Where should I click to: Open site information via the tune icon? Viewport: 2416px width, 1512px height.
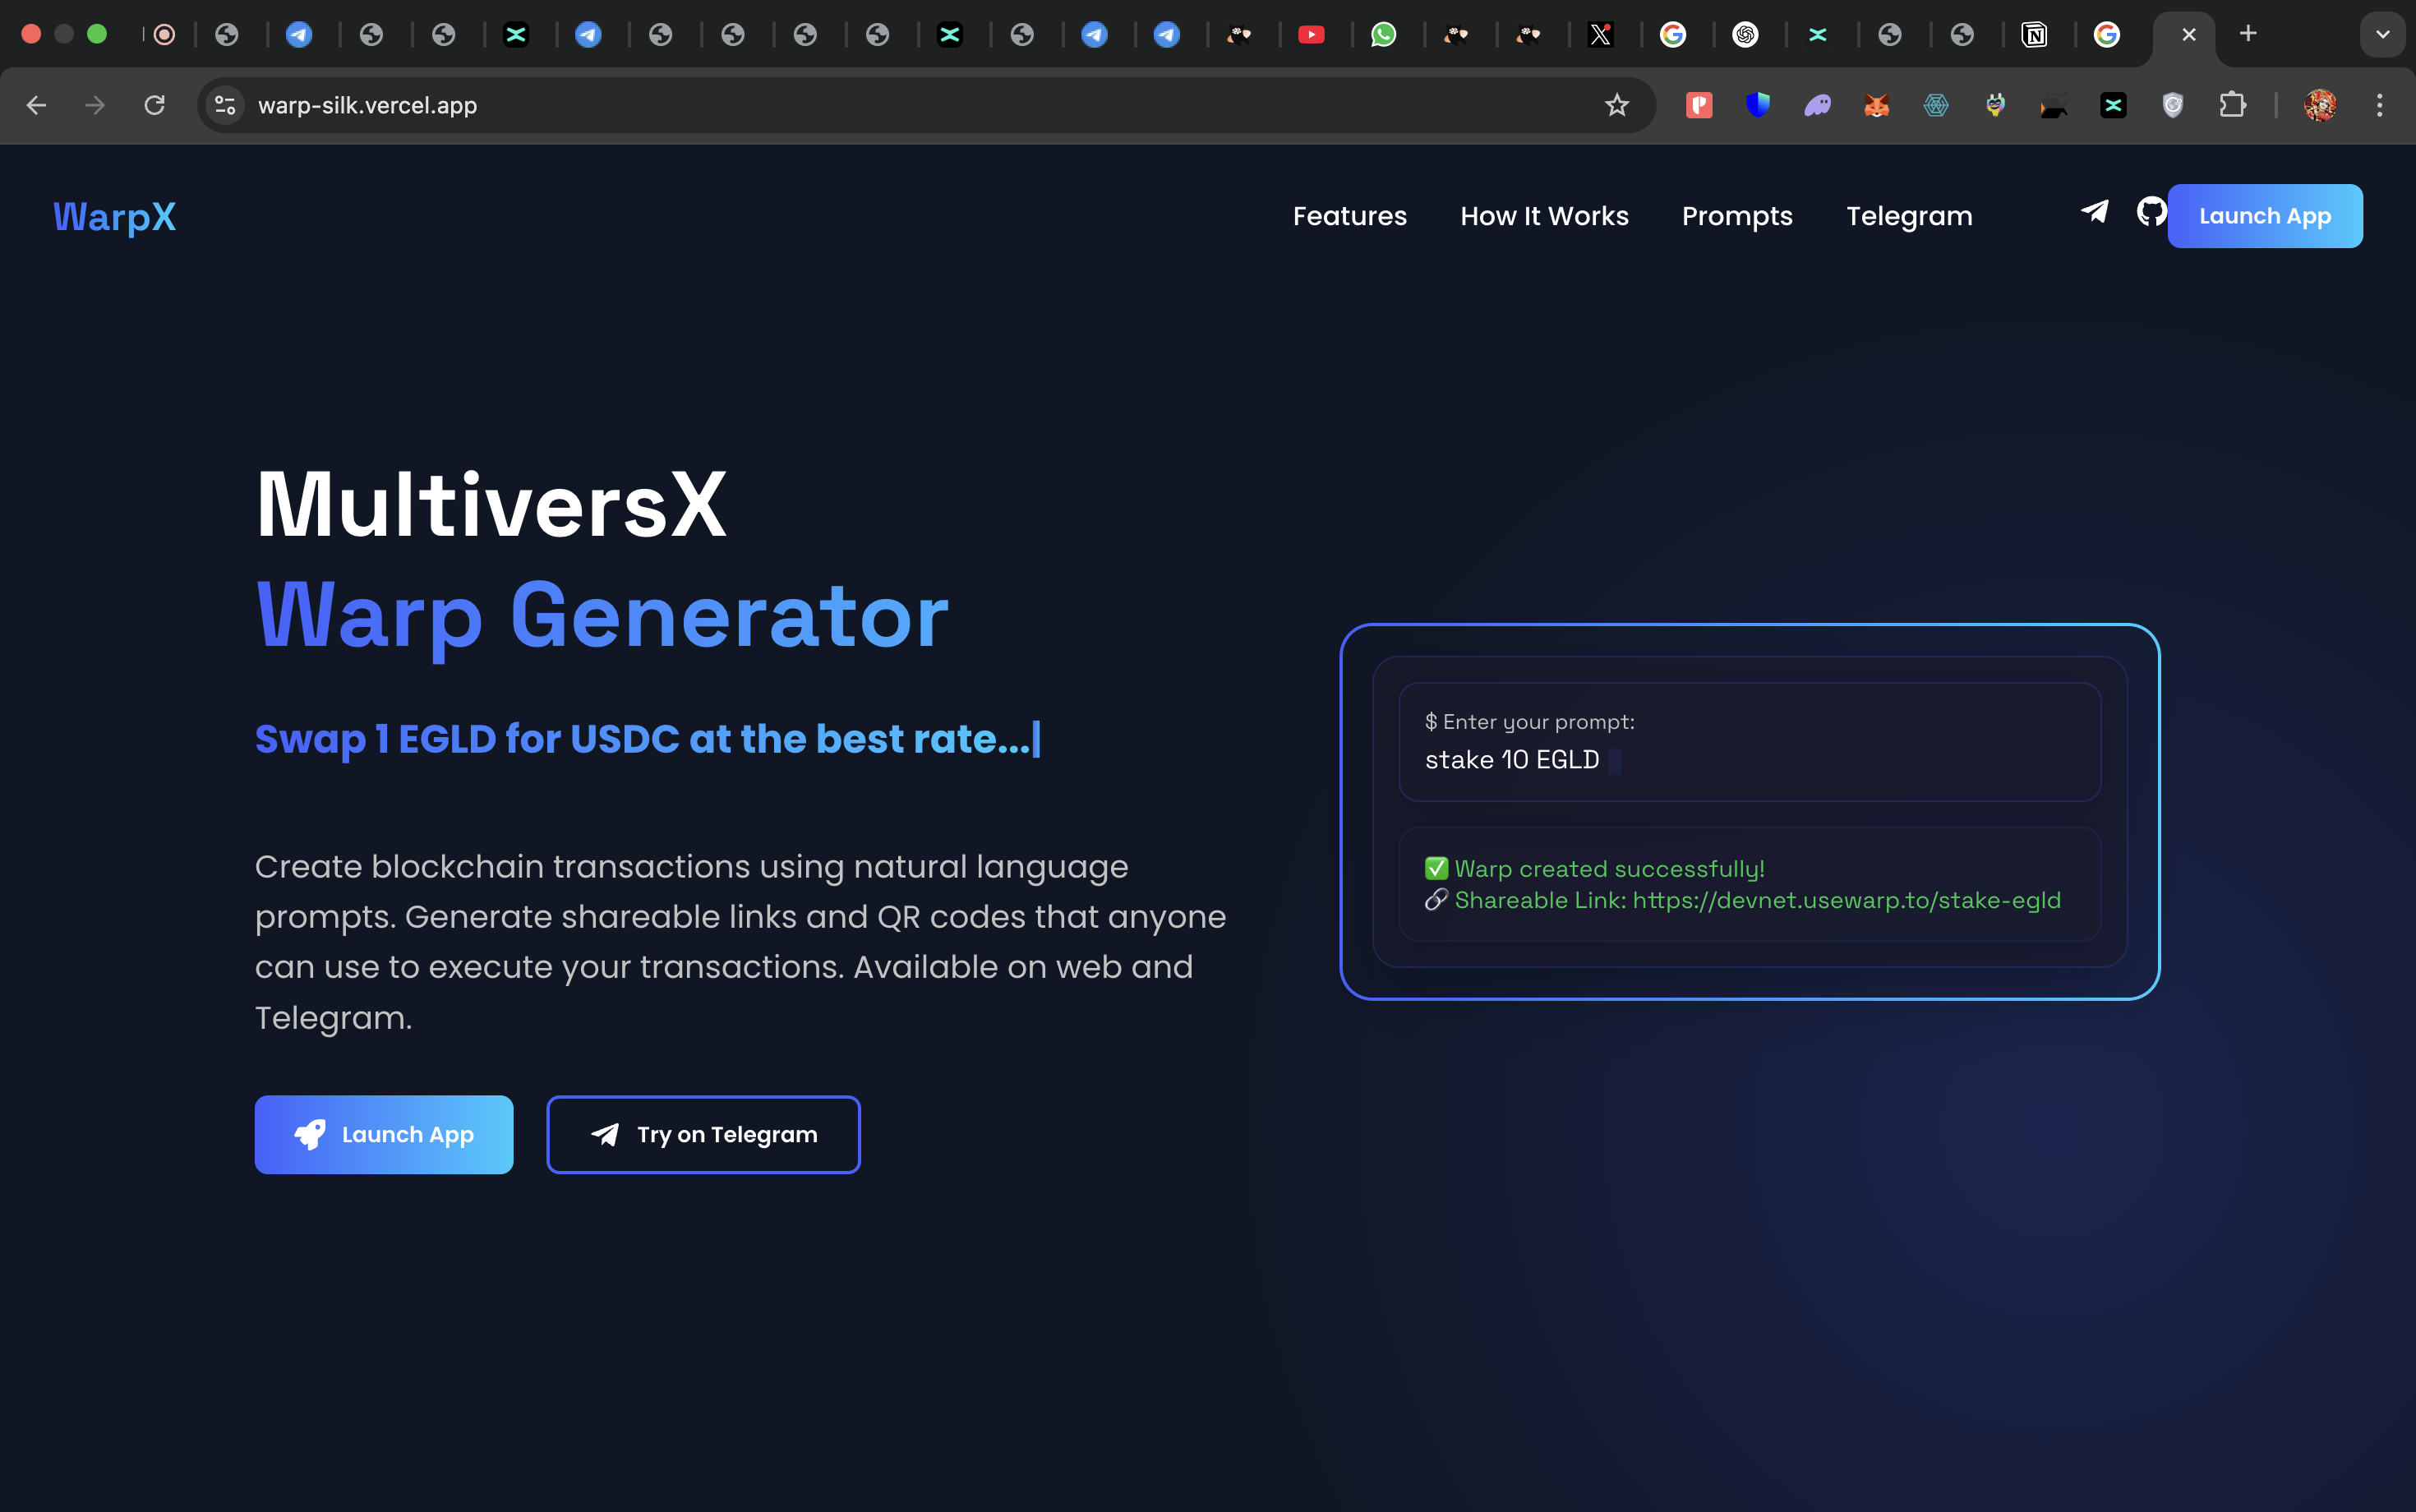[224, 105]
